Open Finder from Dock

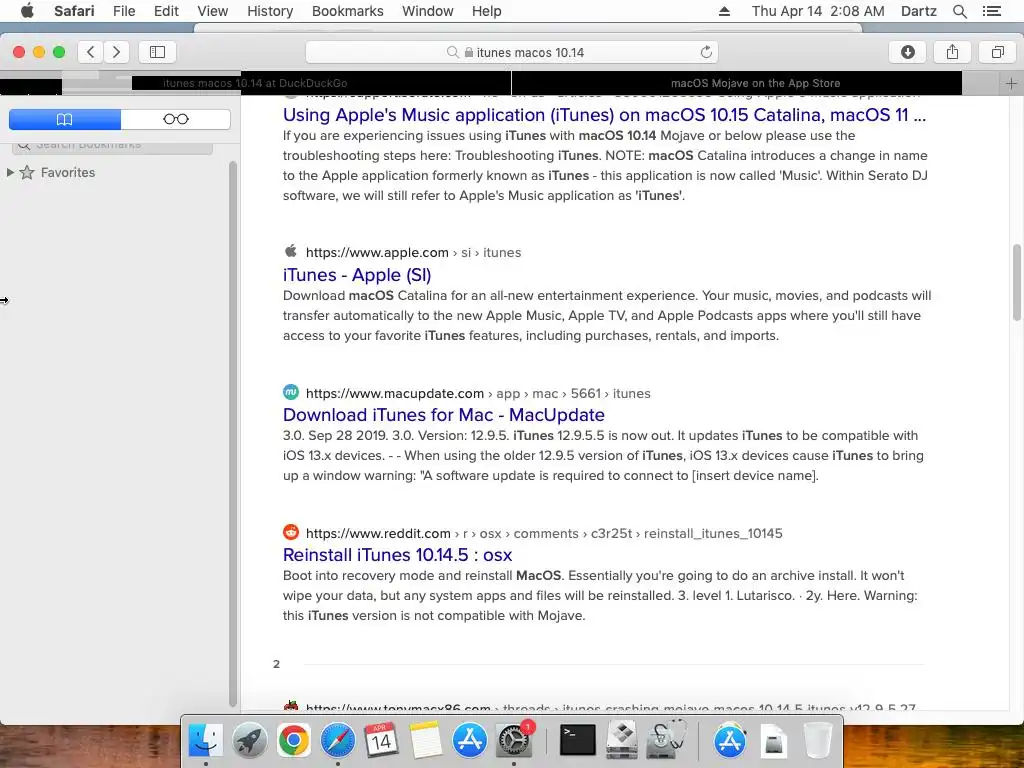point(205,741)
